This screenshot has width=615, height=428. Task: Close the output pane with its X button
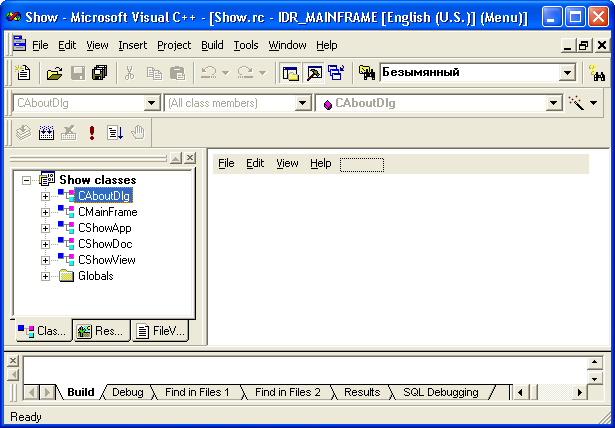tap(13, 361)
